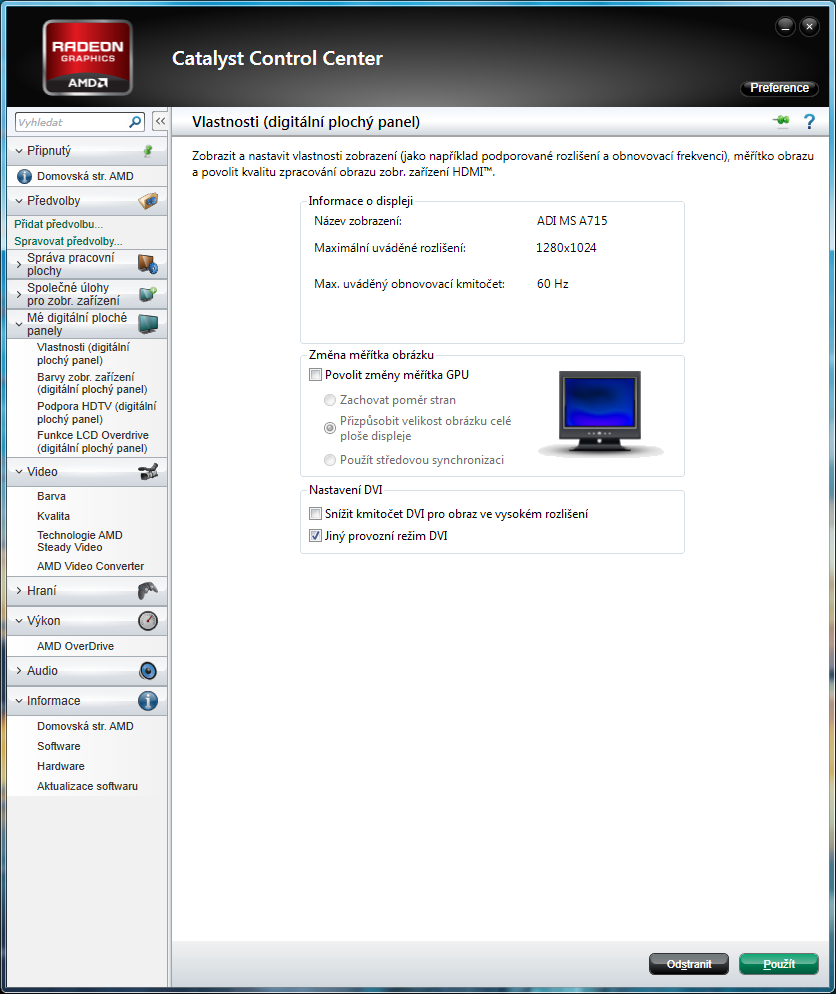Collapse the sidebar with the double-arrow button
The width and height of the screenshot is (837, 994).
point(160,121)
